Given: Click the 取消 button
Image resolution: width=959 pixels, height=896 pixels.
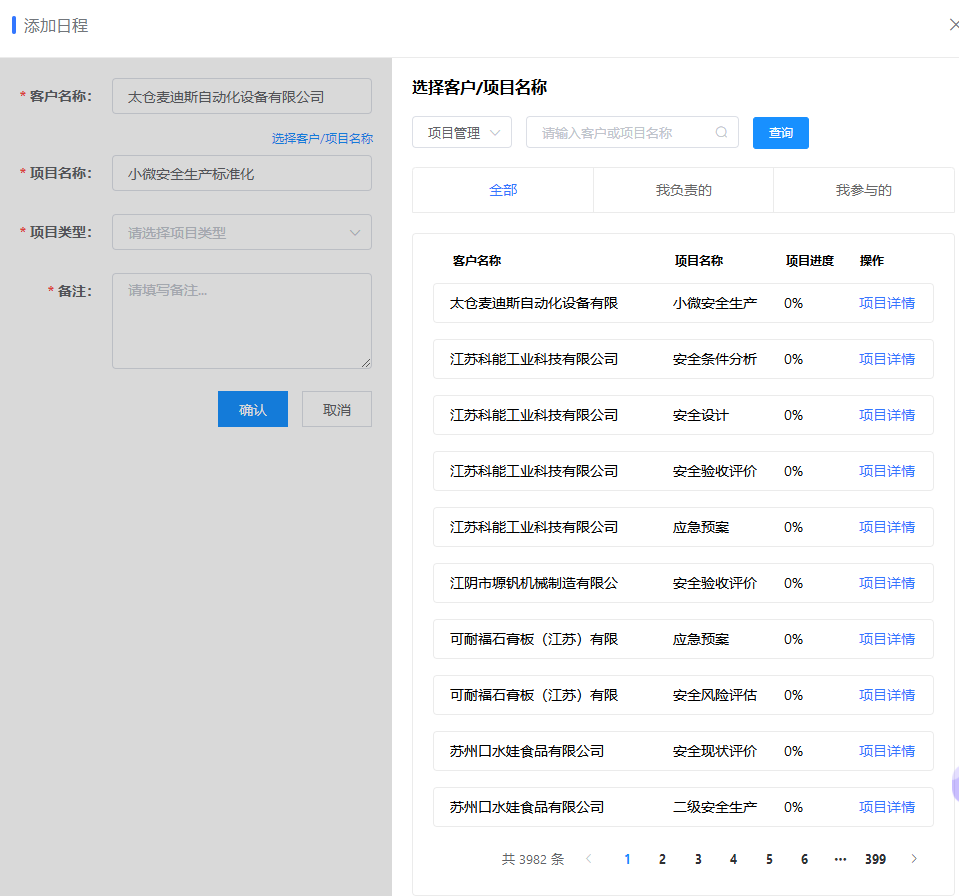Looking at the screenshot, I should (x=337, y=409).
